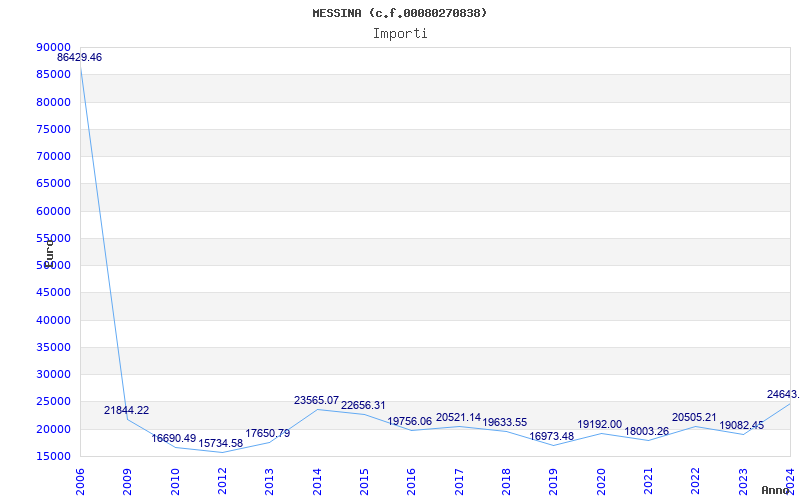Screen dimensions: 800x500
Task: Click the 2016 x-axis year label
Action: tap(411, 482)
